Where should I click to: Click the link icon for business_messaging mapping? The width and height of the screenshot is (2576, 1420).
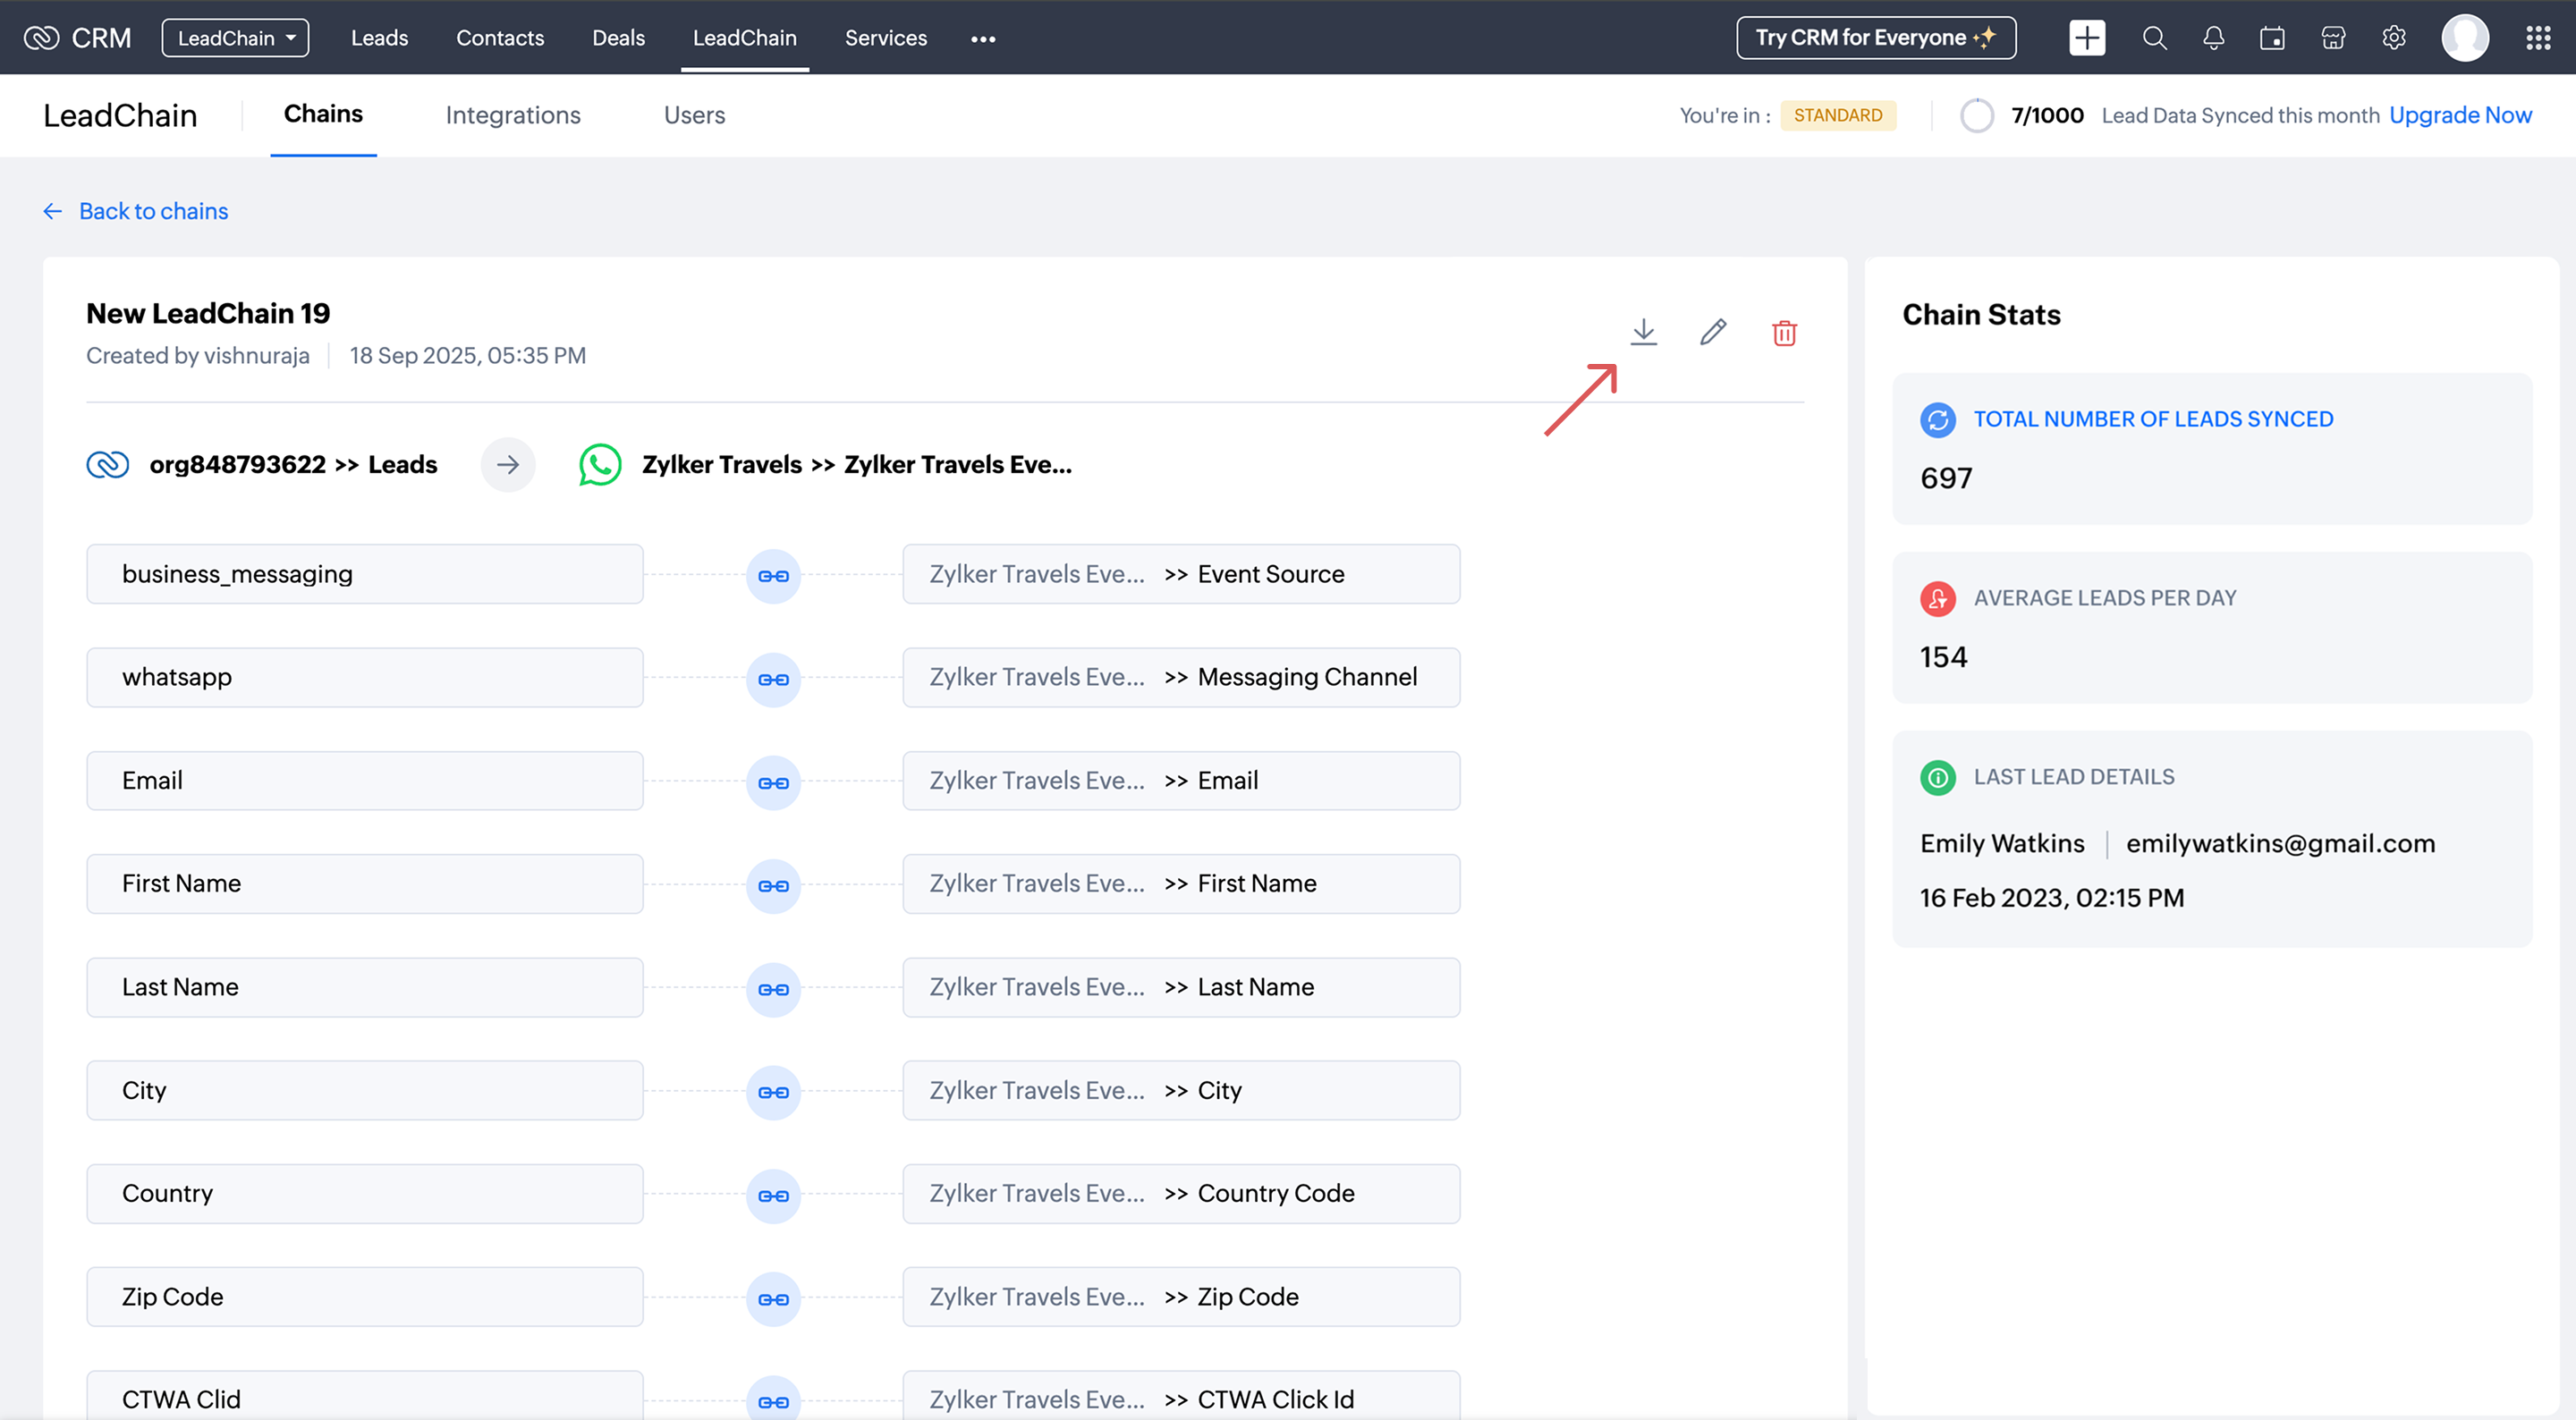(773, 576)
